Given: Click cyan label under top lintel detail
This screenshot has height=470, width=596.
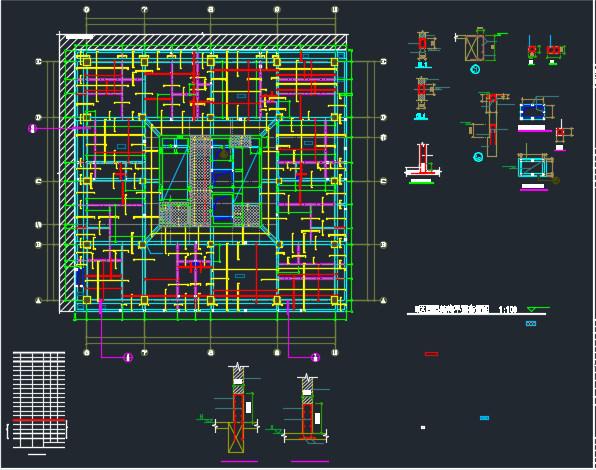Looking at the screenshot, I should (423, 65).
